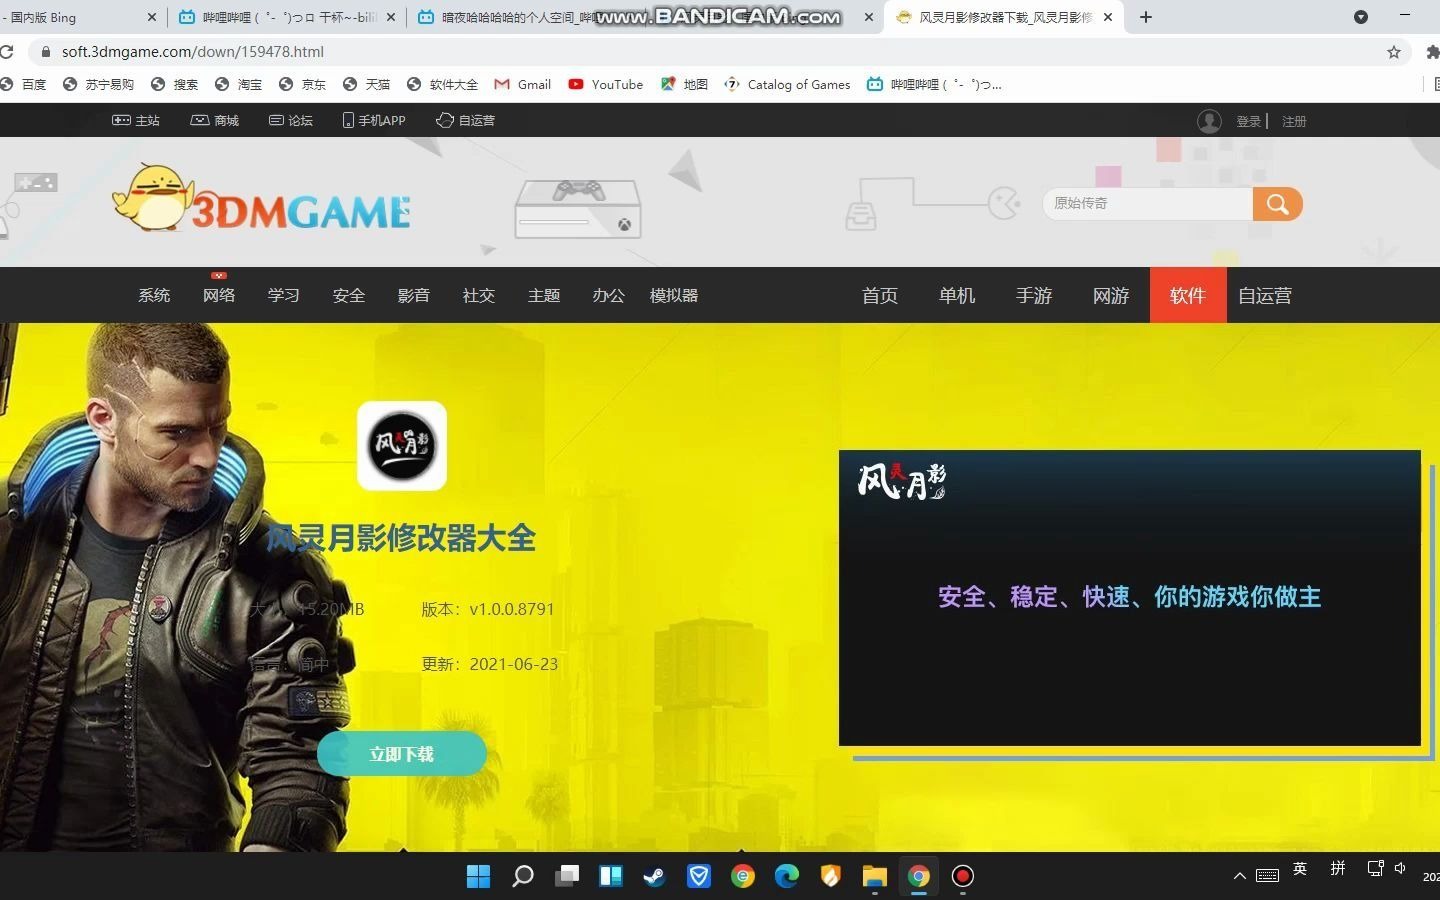Open the 手游 navigation item
The height and width of the screenshot is (900, 1440).
[x=1034, y=295]
